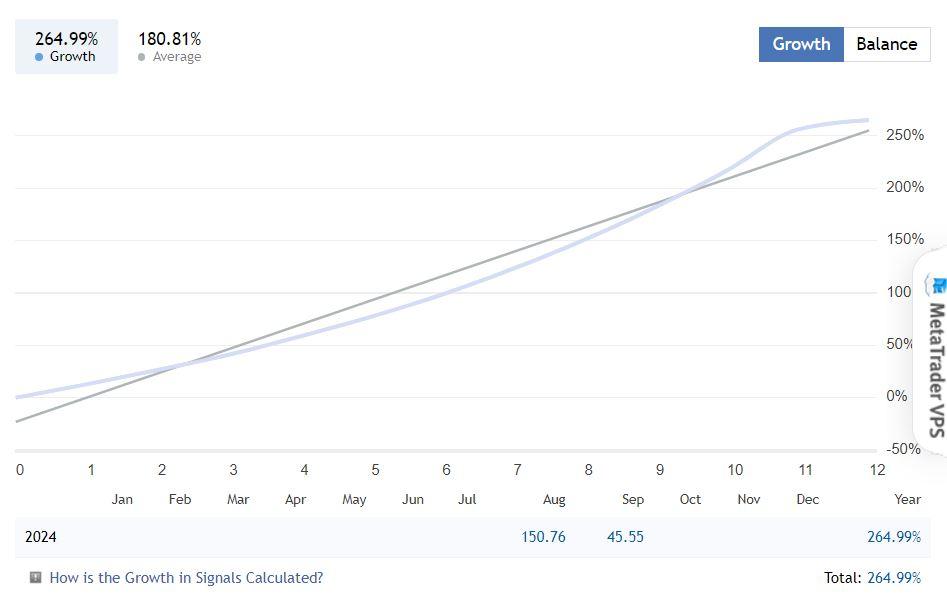Click the Dec month label

[807, 499]
